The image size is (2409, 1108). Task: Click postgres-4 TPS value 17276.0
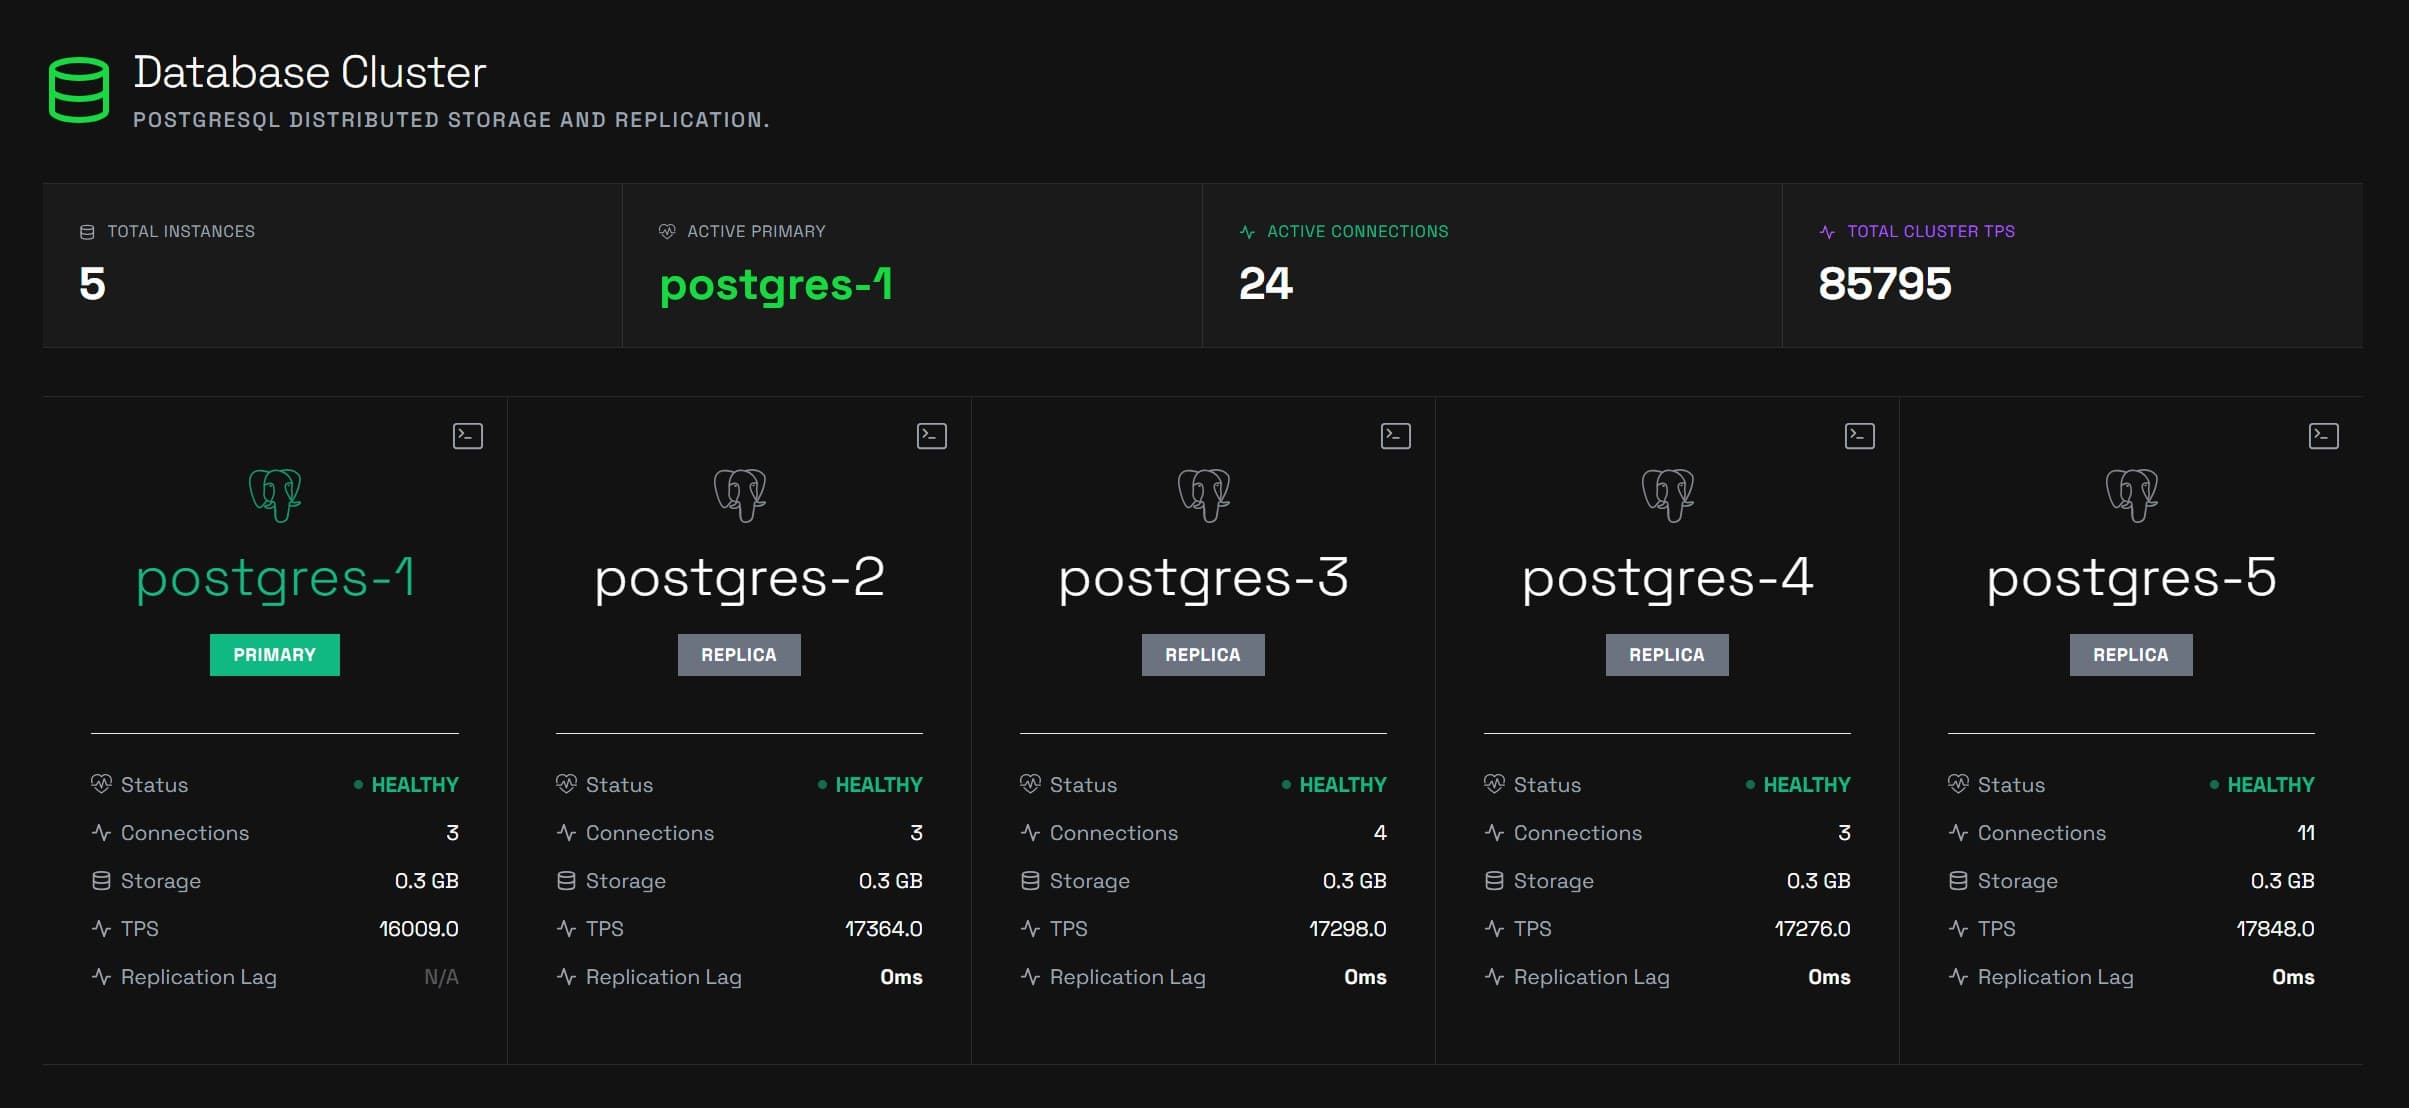tap(1812, 929)
